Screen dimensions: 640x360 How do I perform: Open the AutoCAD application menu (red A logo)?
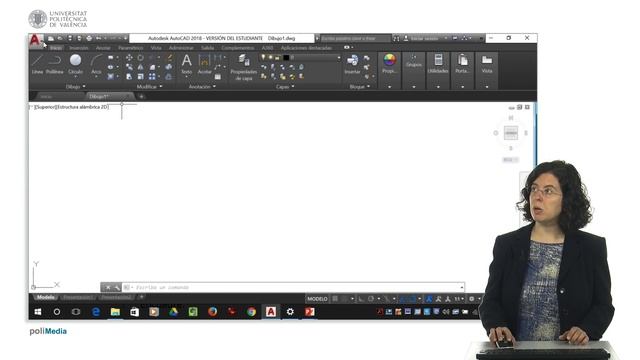35,40
